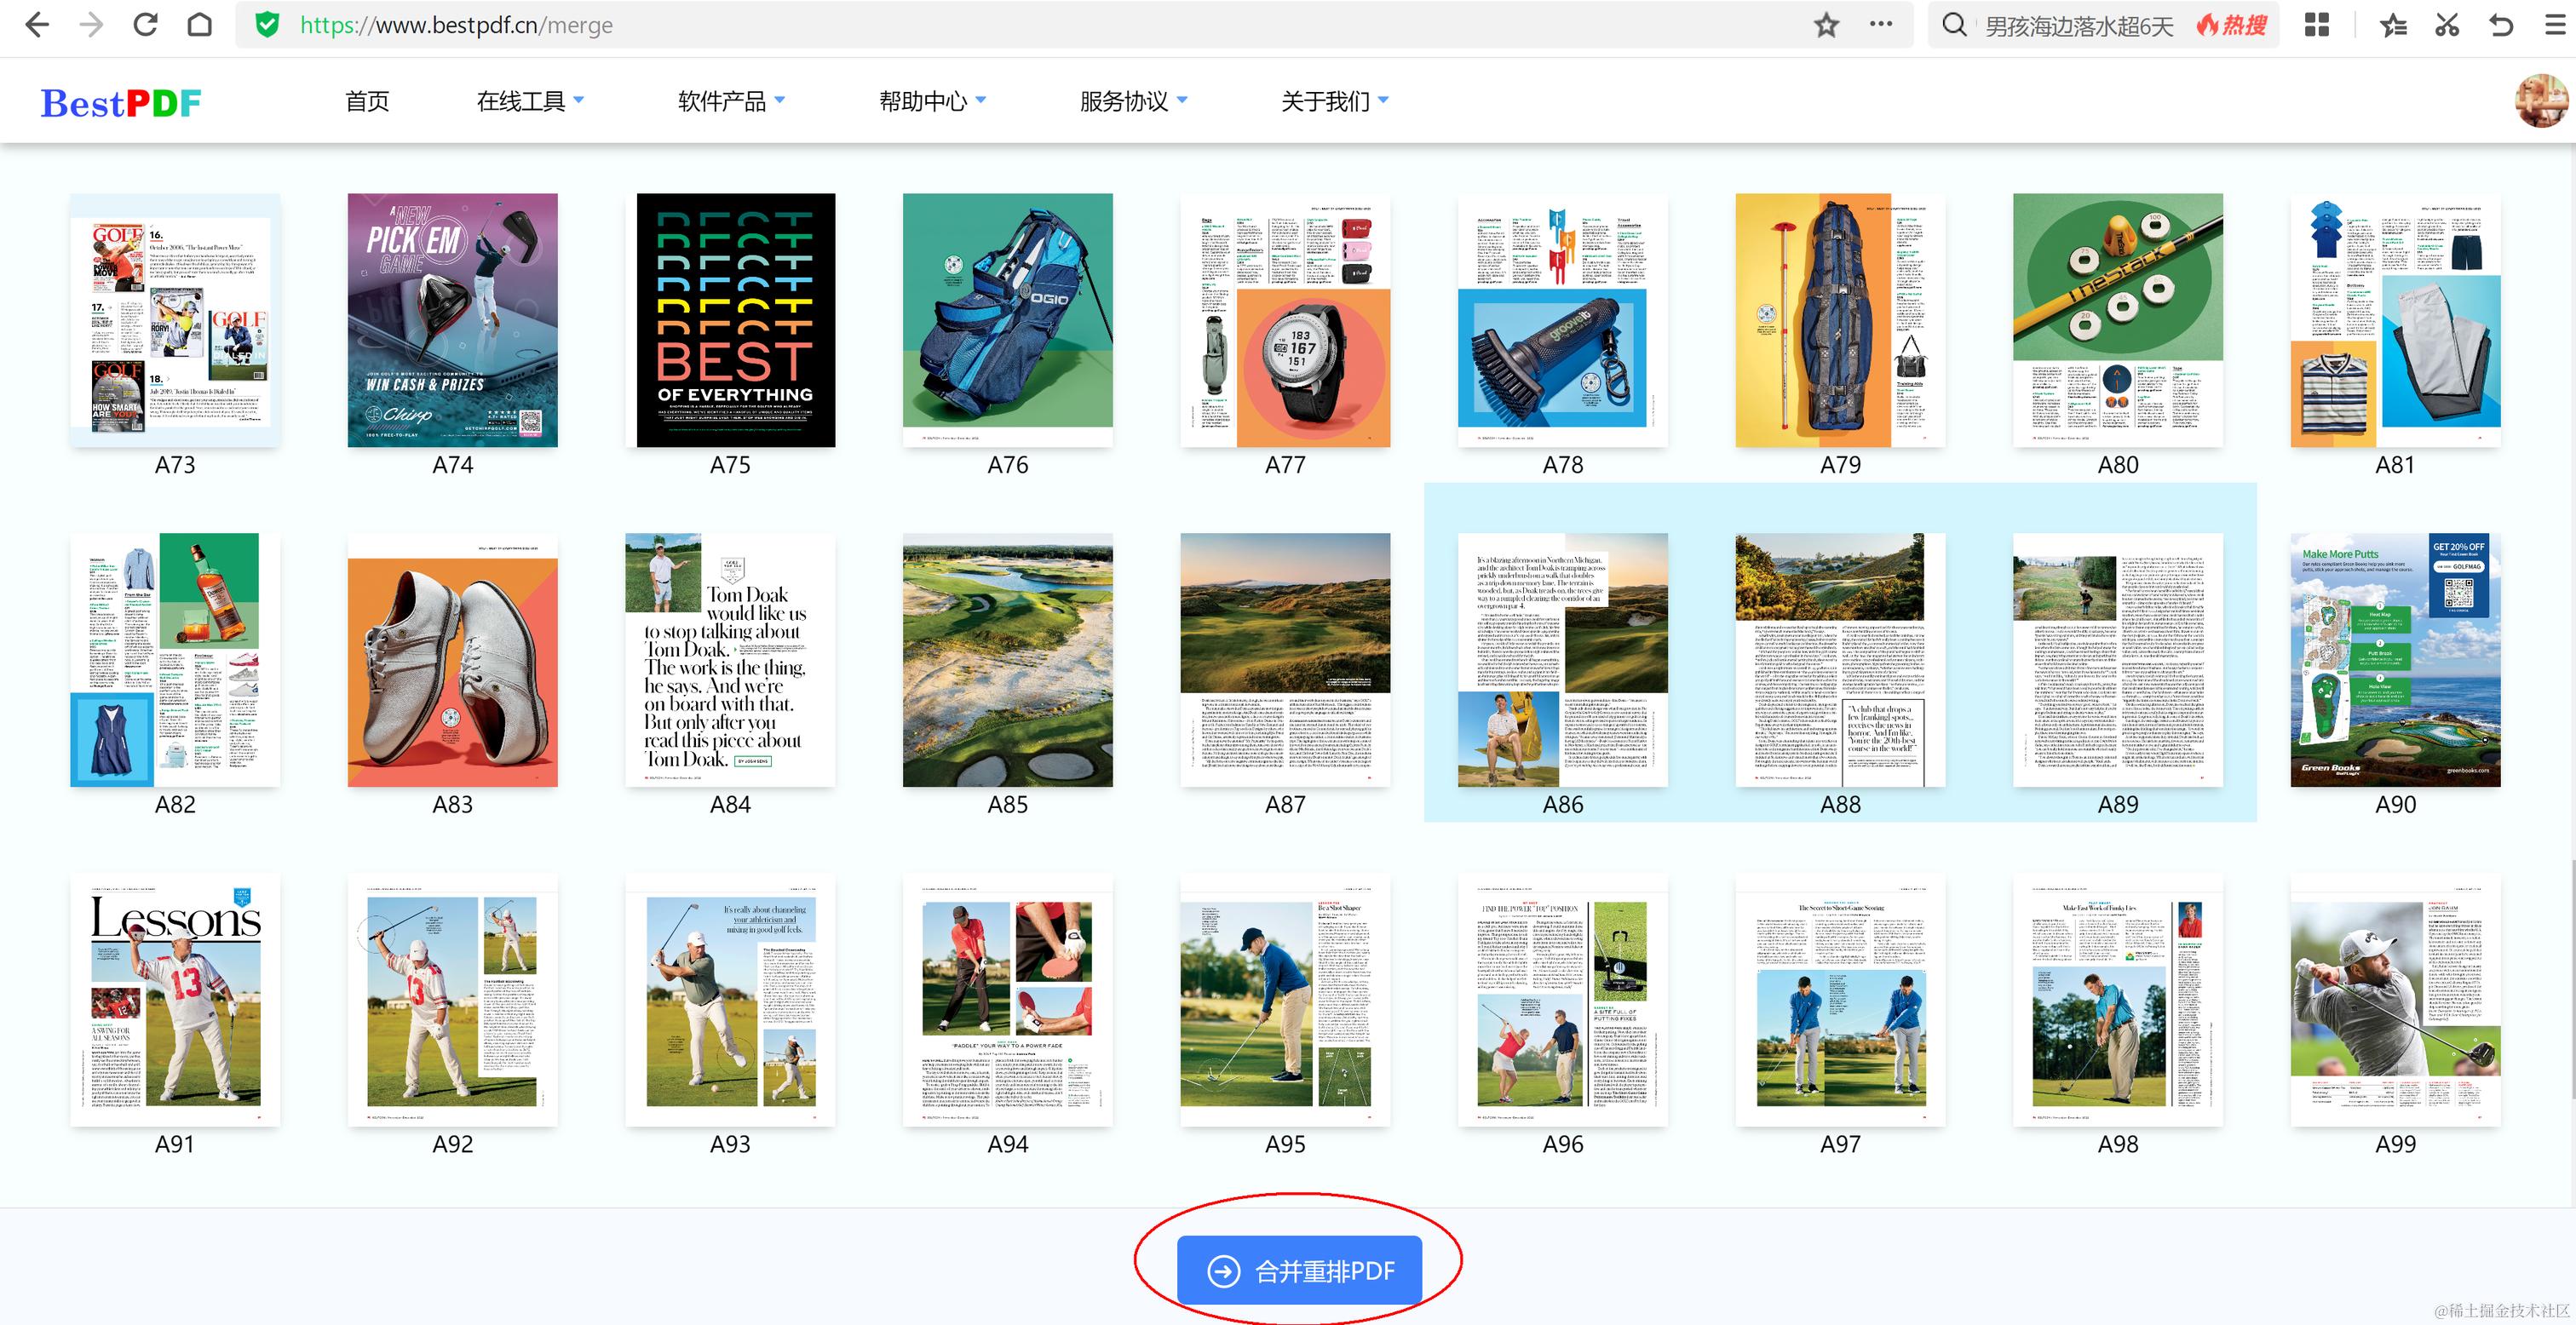The height and width of the screenshot is (1325, 2576).
Task: Open the address bar three-dots menu
Action: pos(1881,25)
